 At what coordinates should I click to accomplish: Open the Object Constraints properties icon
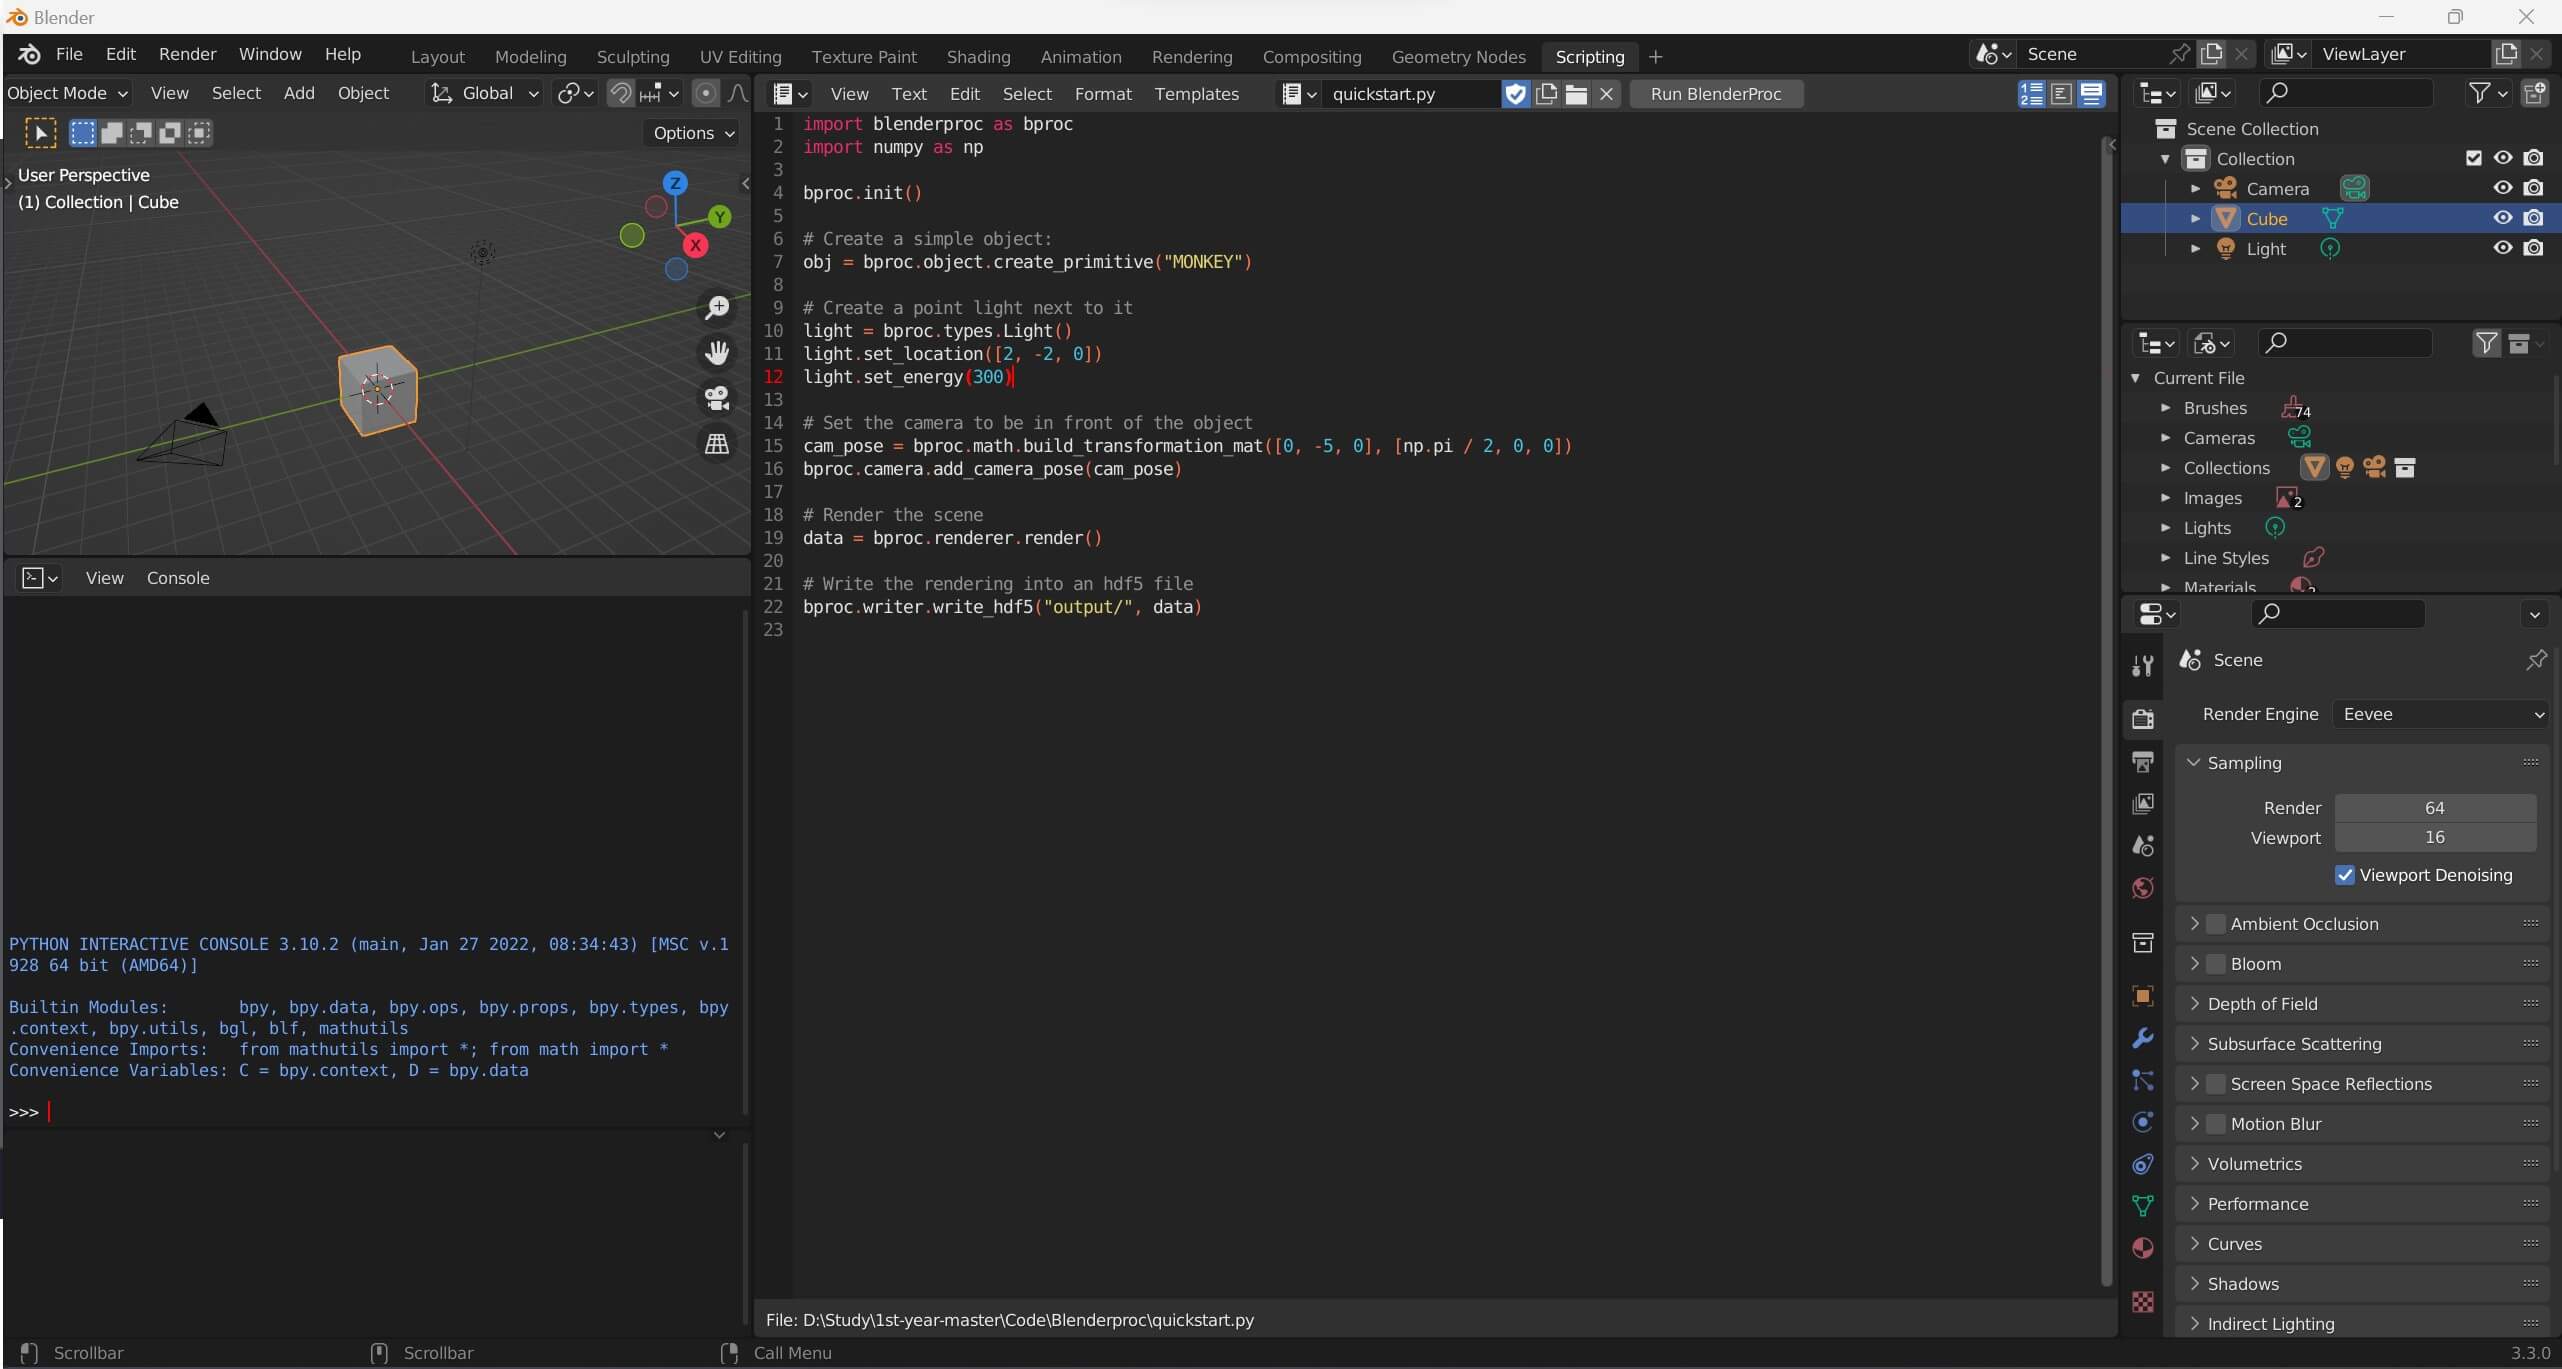coord(2142,1164)
